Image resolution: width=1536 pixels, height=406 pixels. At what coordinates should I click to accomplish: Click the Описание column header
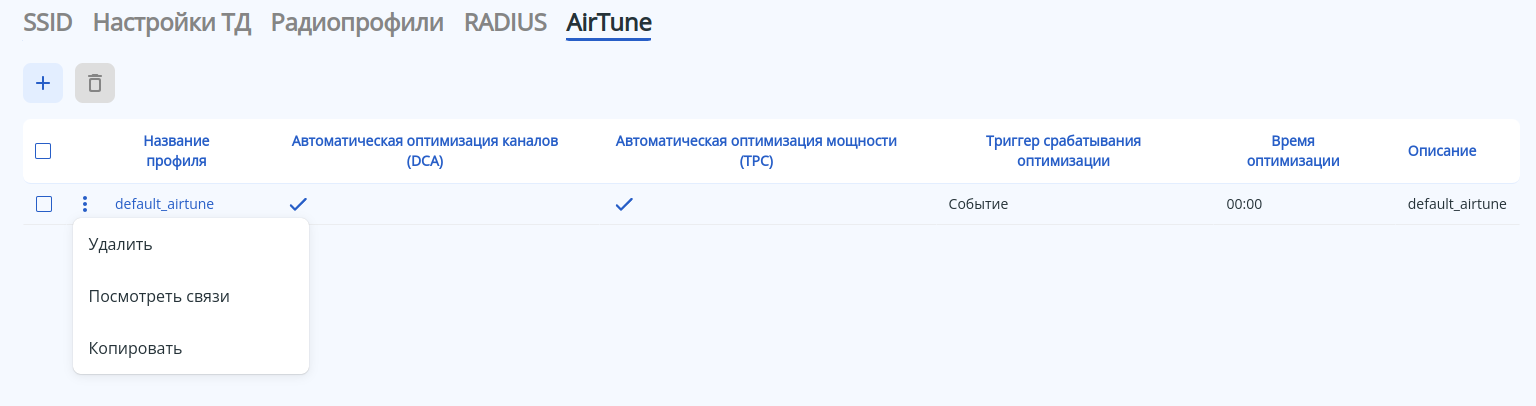pyautogui.click(x=1441, y=151)
